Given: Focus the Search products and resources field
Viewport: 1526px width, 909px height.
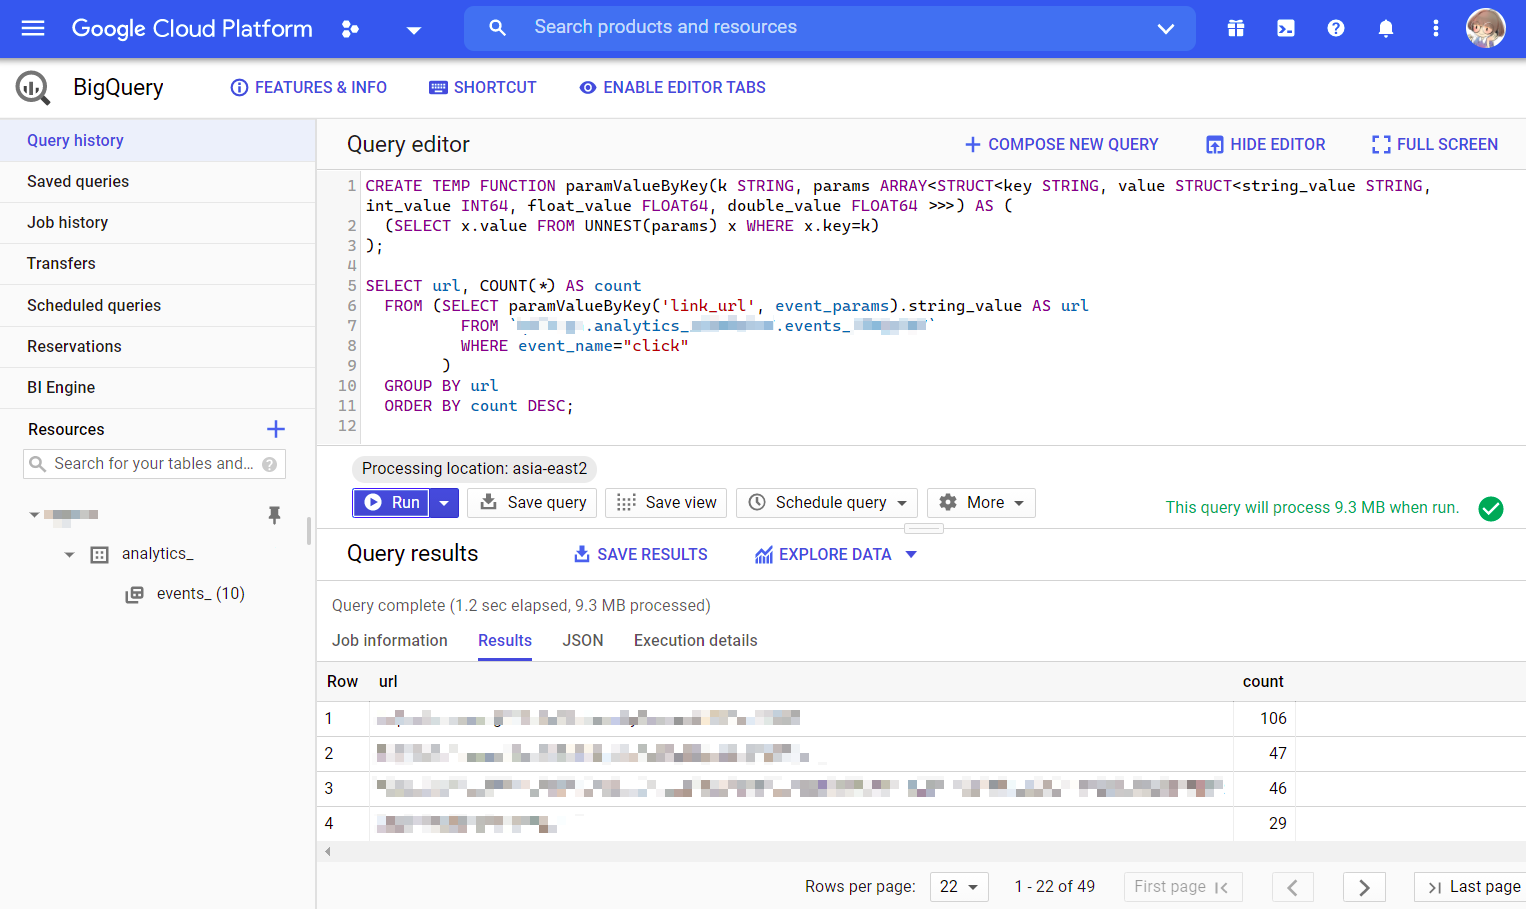Looking at the screenshot, I should pyautogui.click(x=830, y=28).
